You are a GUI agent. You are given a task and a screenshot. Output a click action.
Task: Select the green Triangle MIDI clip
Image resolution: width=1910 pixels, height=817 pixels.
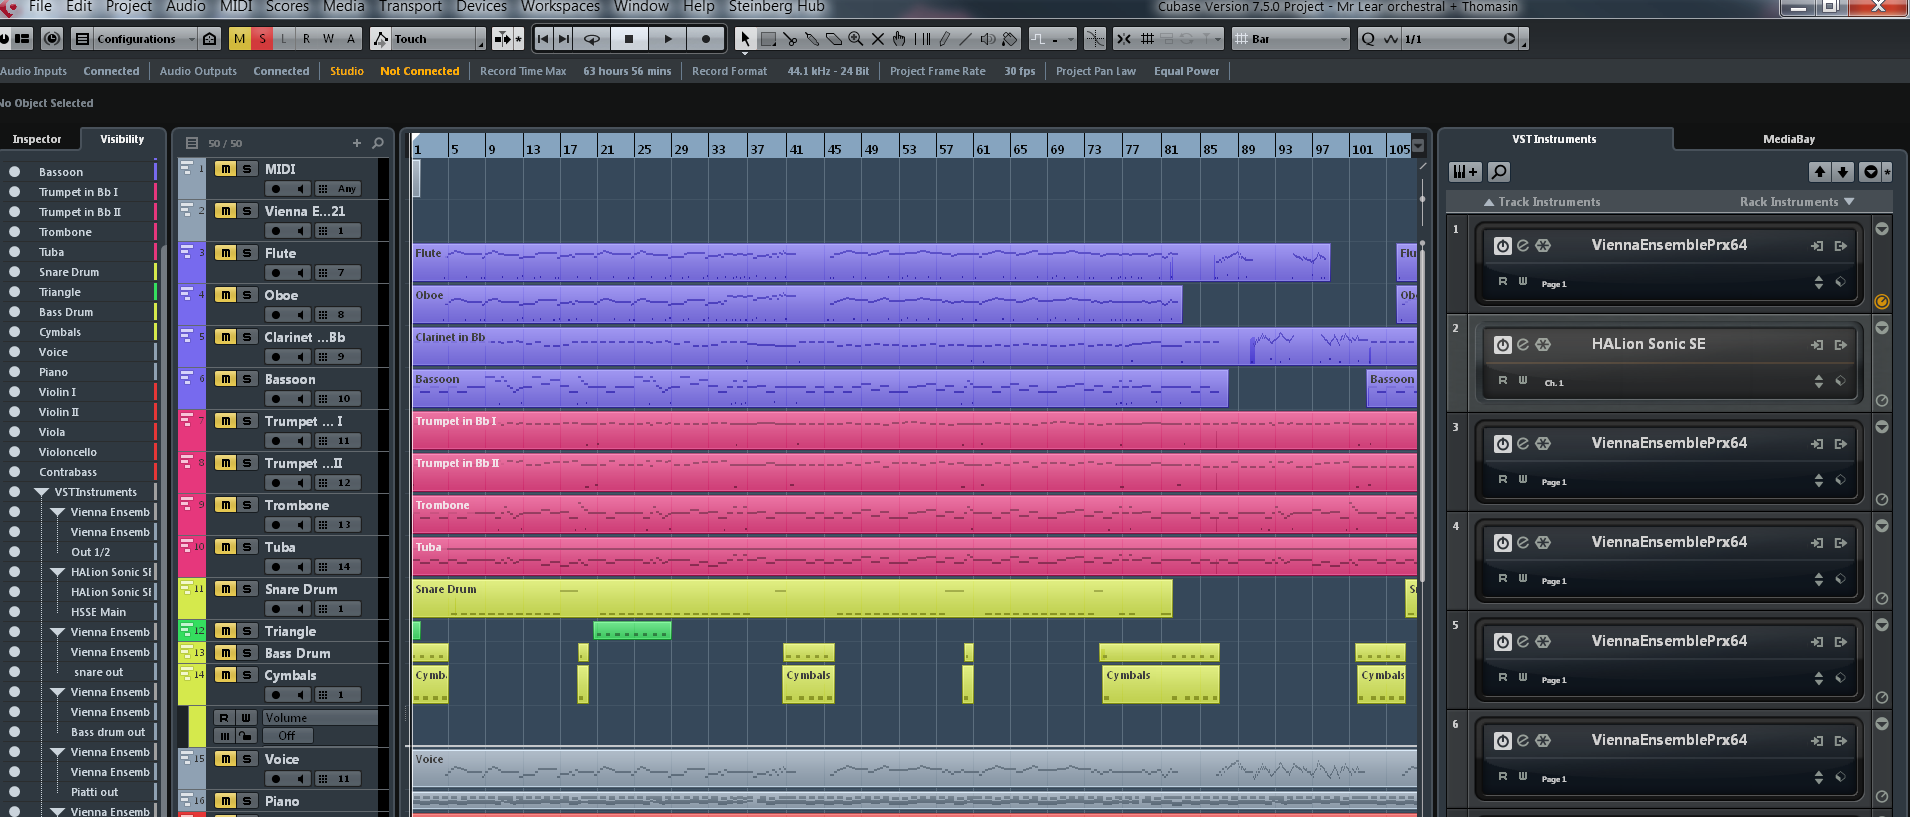coord(632,631)
